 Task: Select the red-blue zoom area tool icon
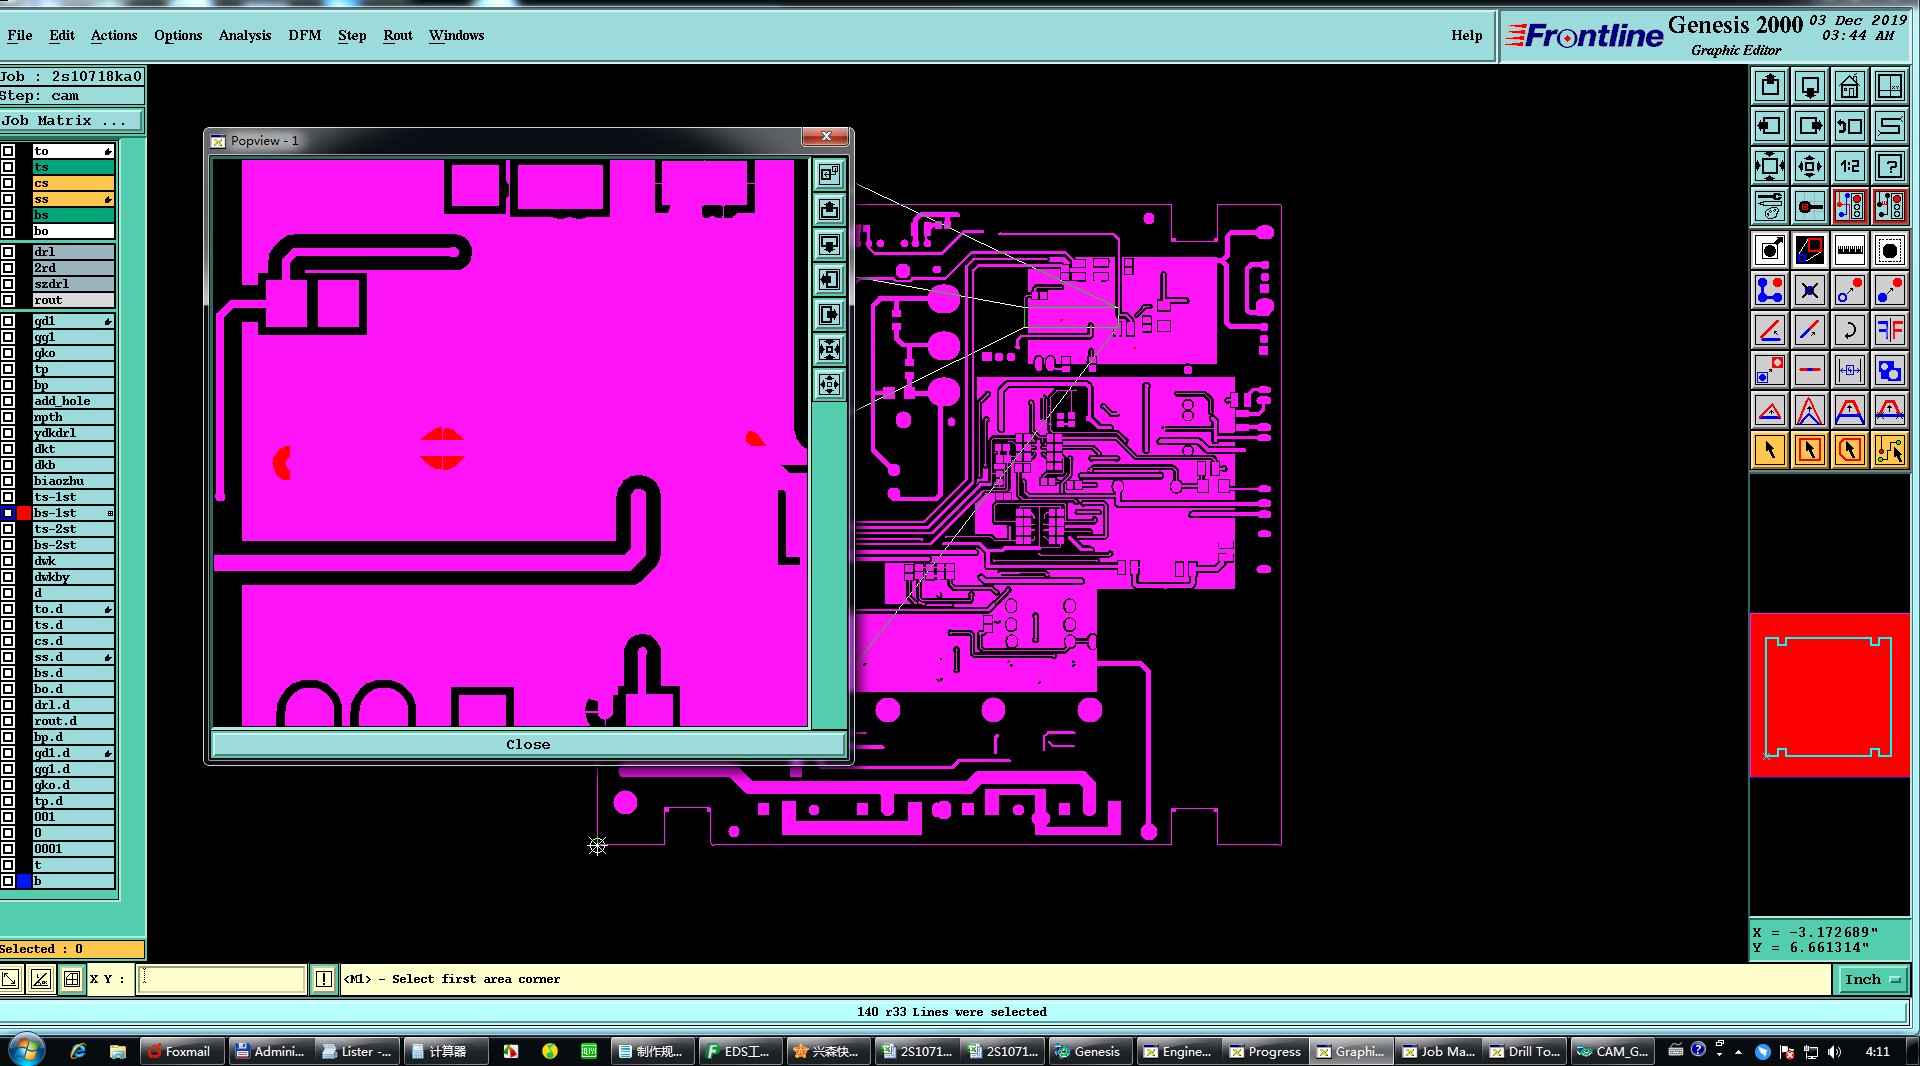pyautogui.click(x=1810, y=250)
